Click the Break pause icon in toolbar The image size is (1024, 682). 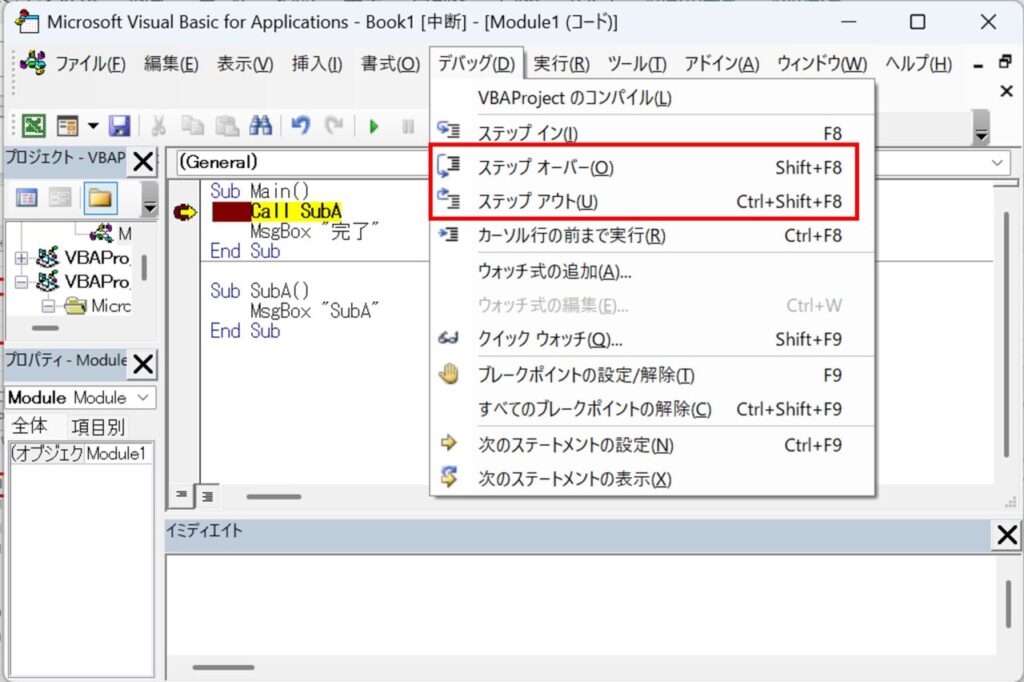(408, 126)
